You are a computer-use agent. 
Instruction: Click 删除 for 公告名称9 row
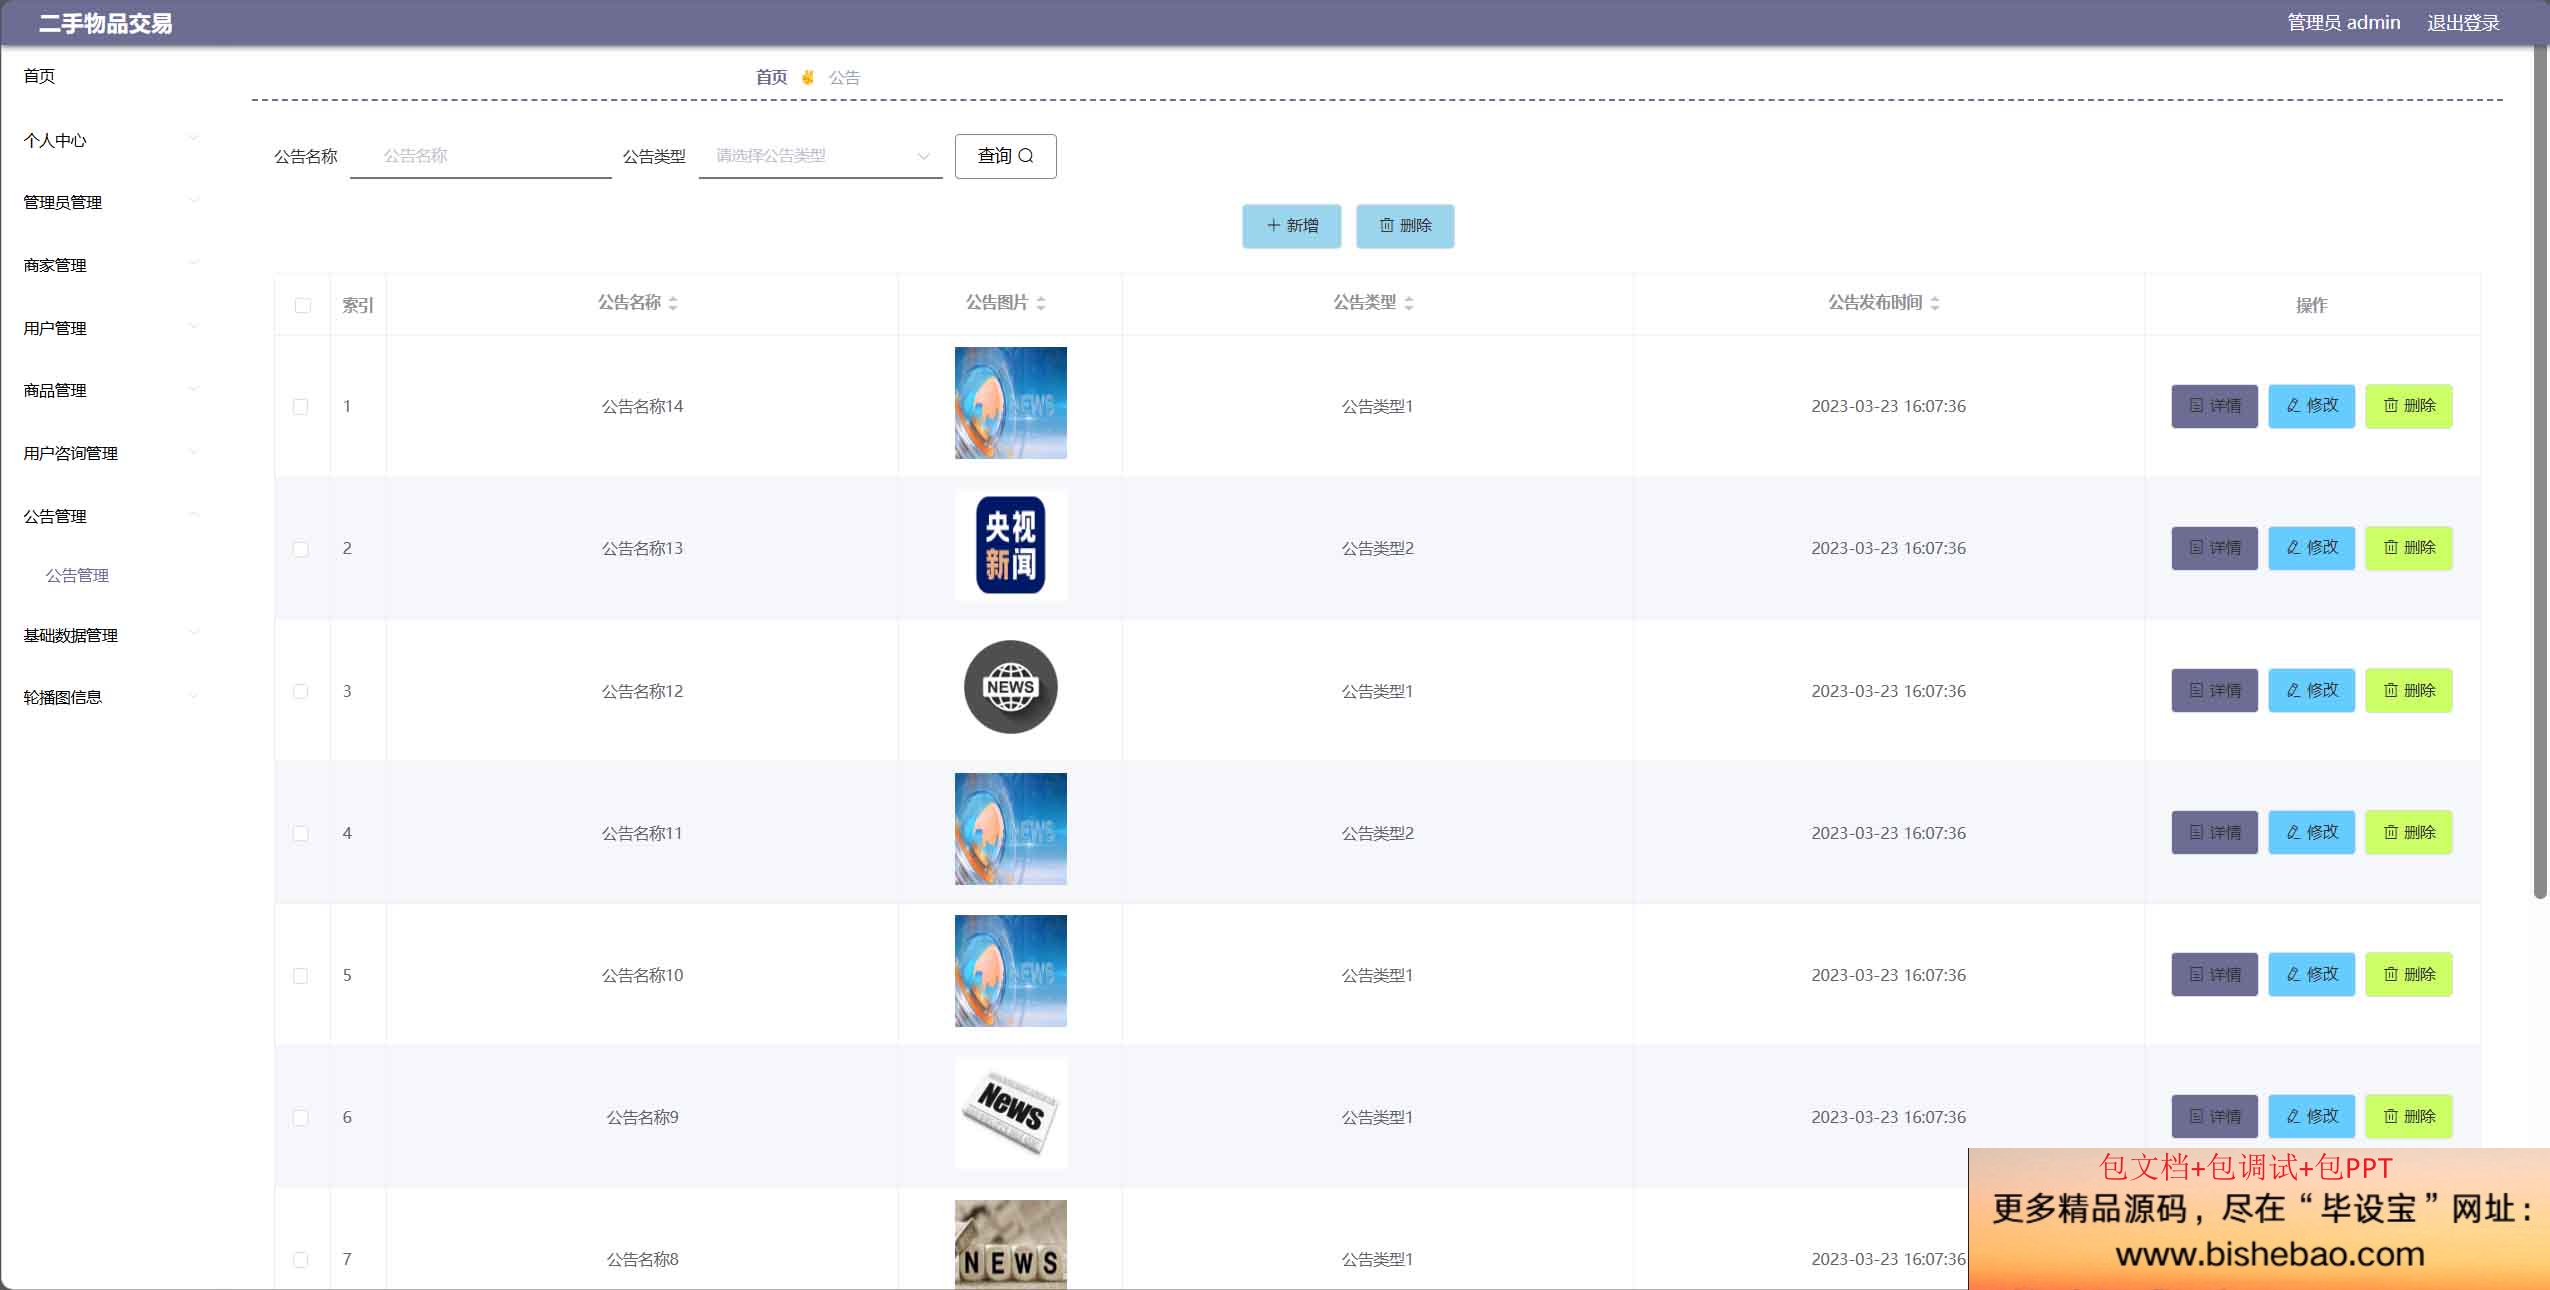click(2408, 1116)
